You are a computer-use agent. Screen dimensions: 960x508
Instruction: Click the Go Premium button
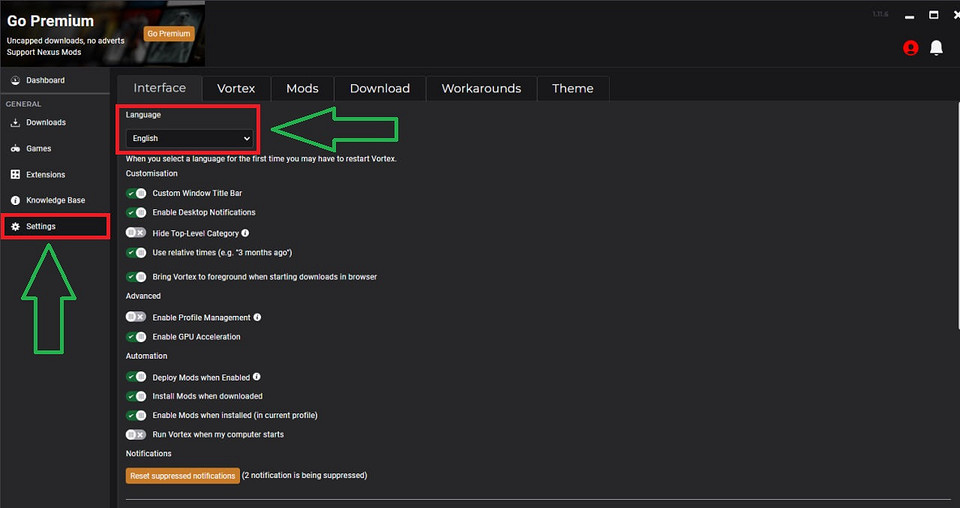coord(168,33)
